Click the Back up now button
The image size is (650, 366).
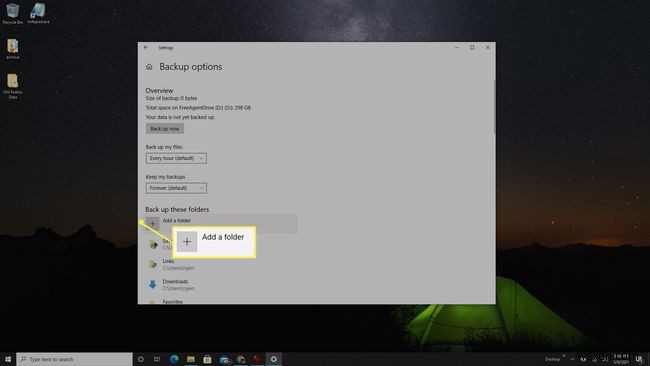pyautogui.click(x=165, y=128)
